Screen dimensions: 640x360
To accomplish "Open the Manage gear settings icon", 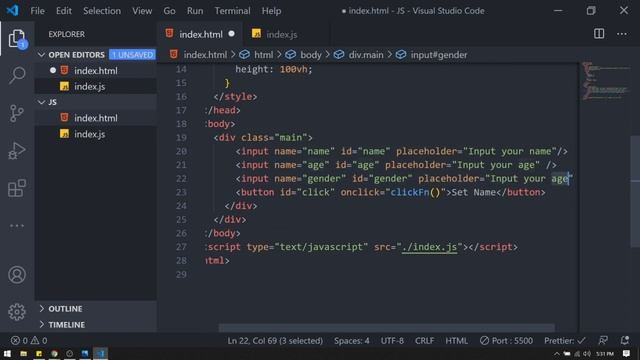I will [x=17, y=312].
